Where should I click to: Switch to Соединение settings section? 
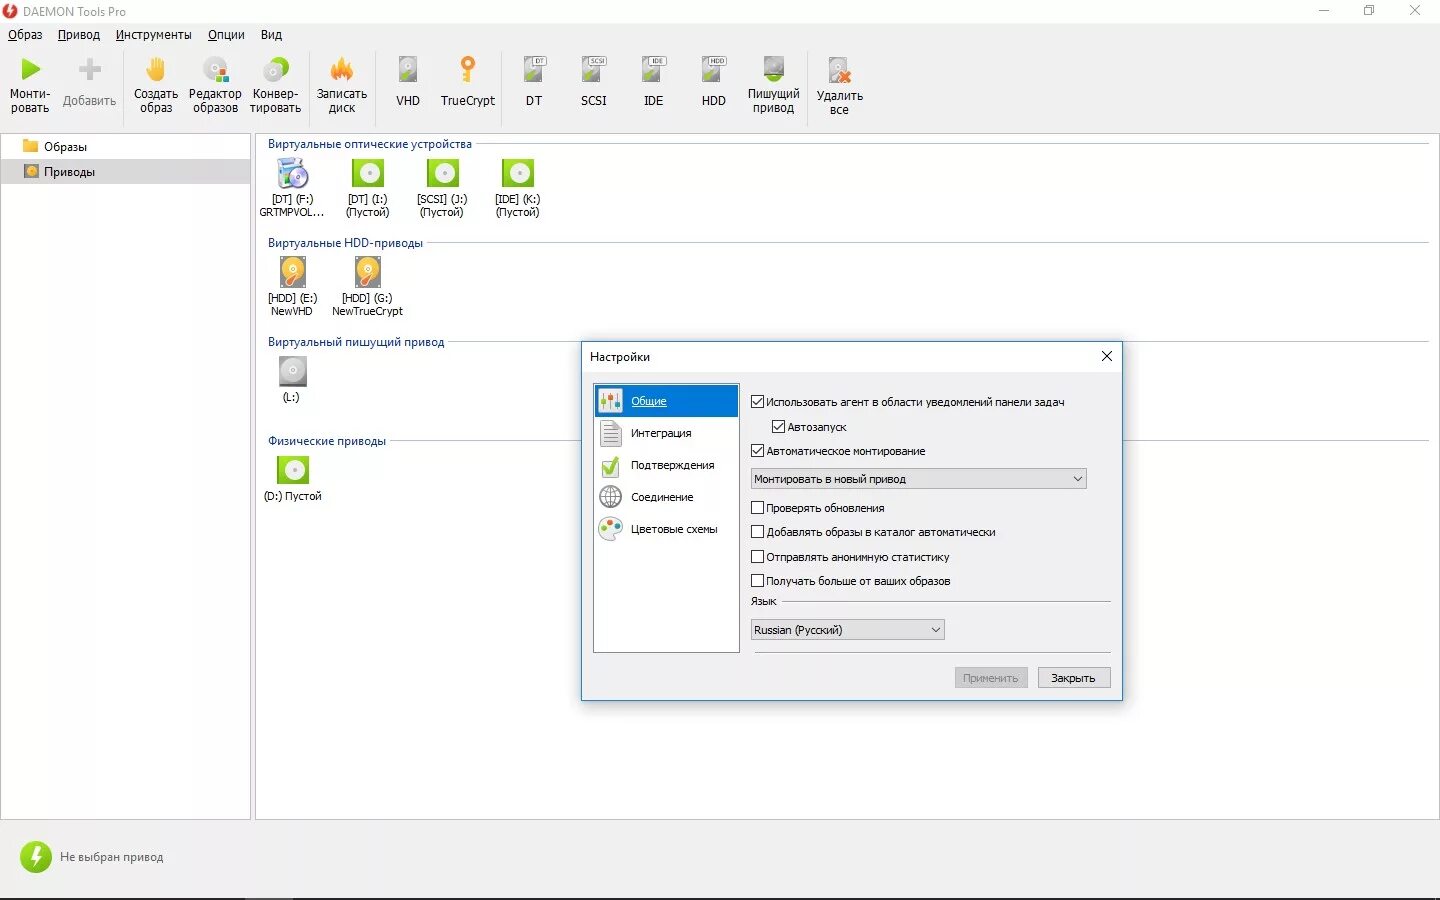(666, 497)
